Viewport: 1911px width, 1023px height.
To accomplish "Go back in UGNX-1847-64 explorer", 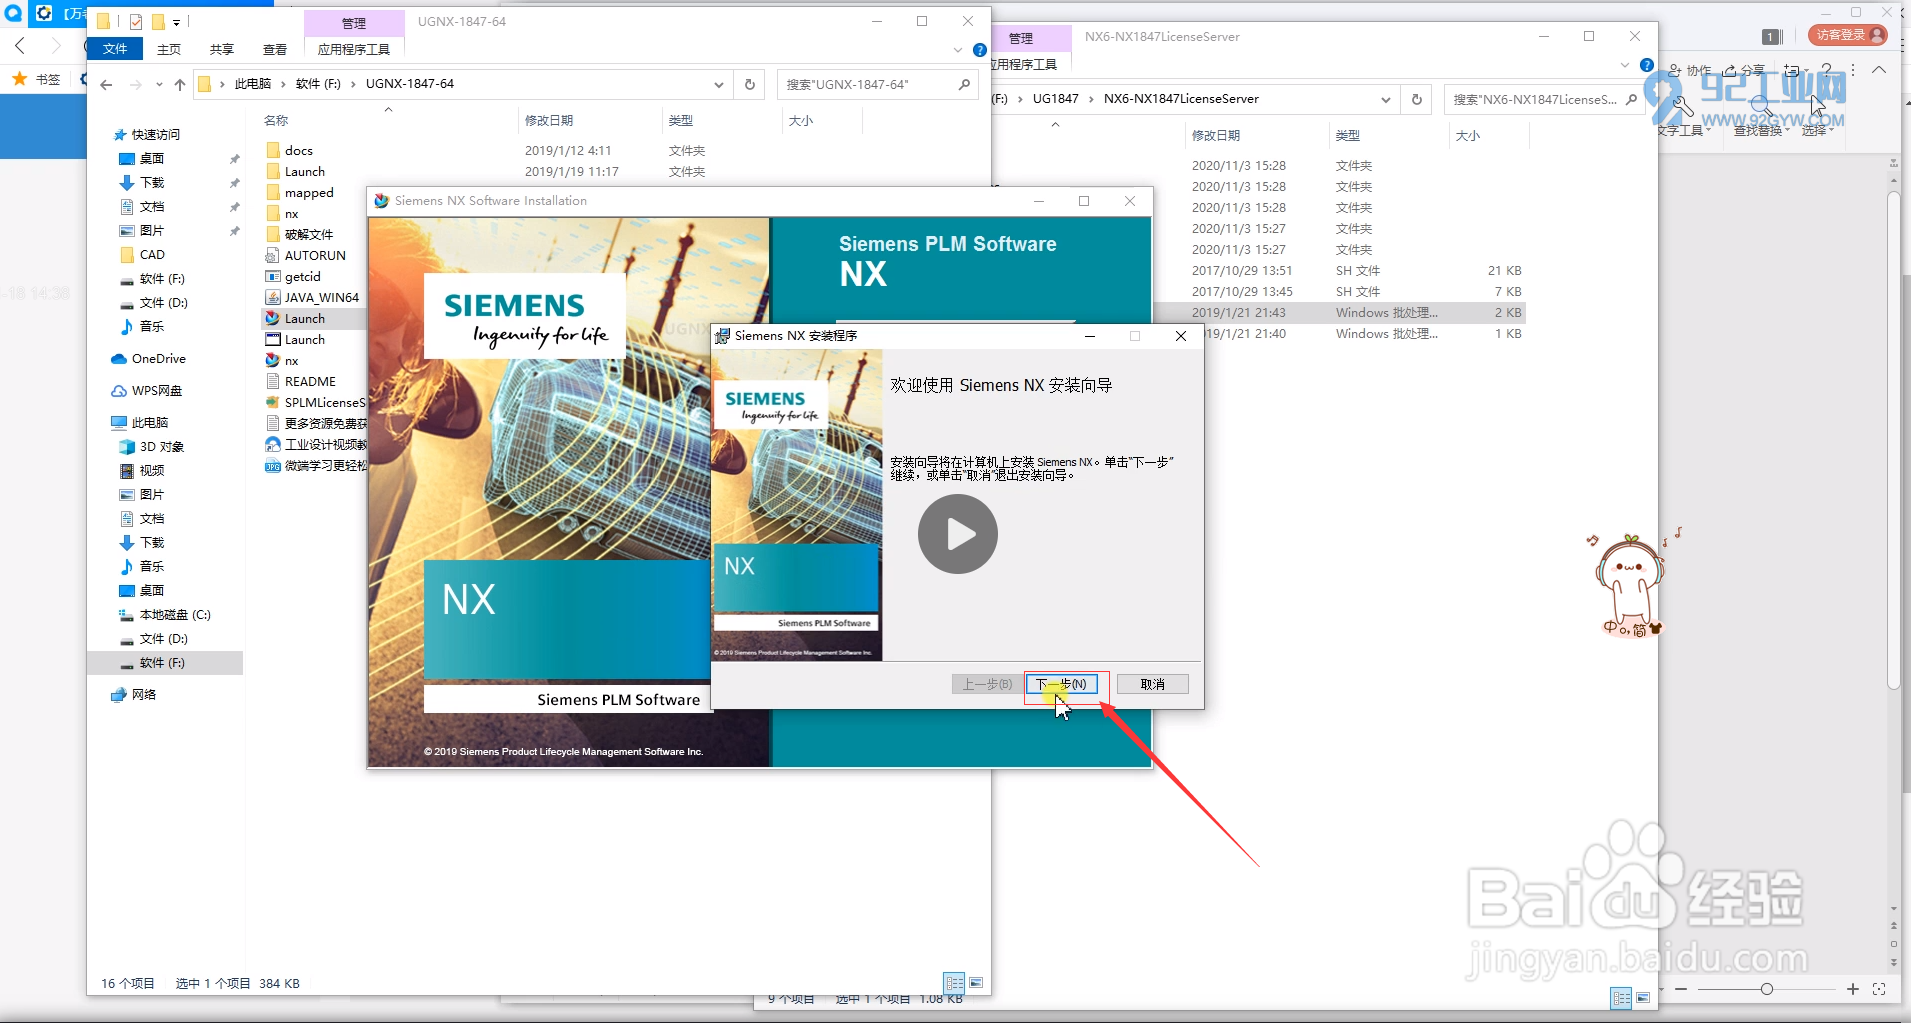I will click(106, 85).
